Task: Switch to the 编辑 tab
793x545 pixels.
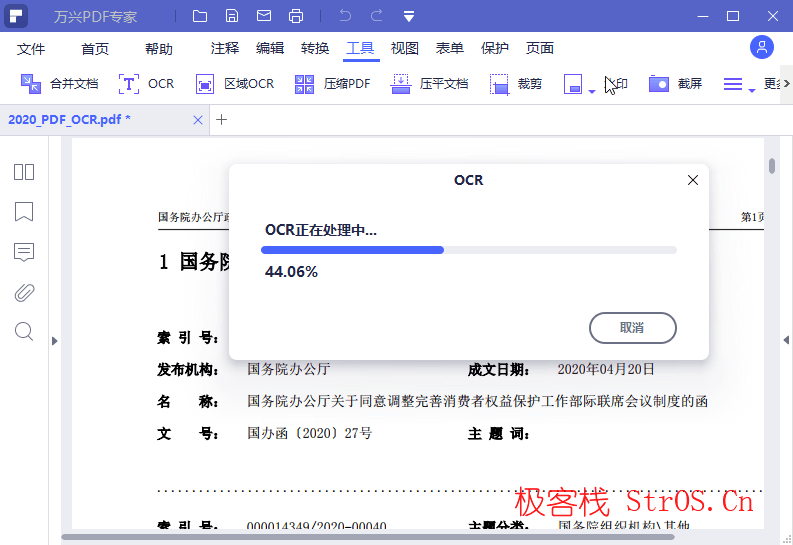Action: tap(270, 48)
